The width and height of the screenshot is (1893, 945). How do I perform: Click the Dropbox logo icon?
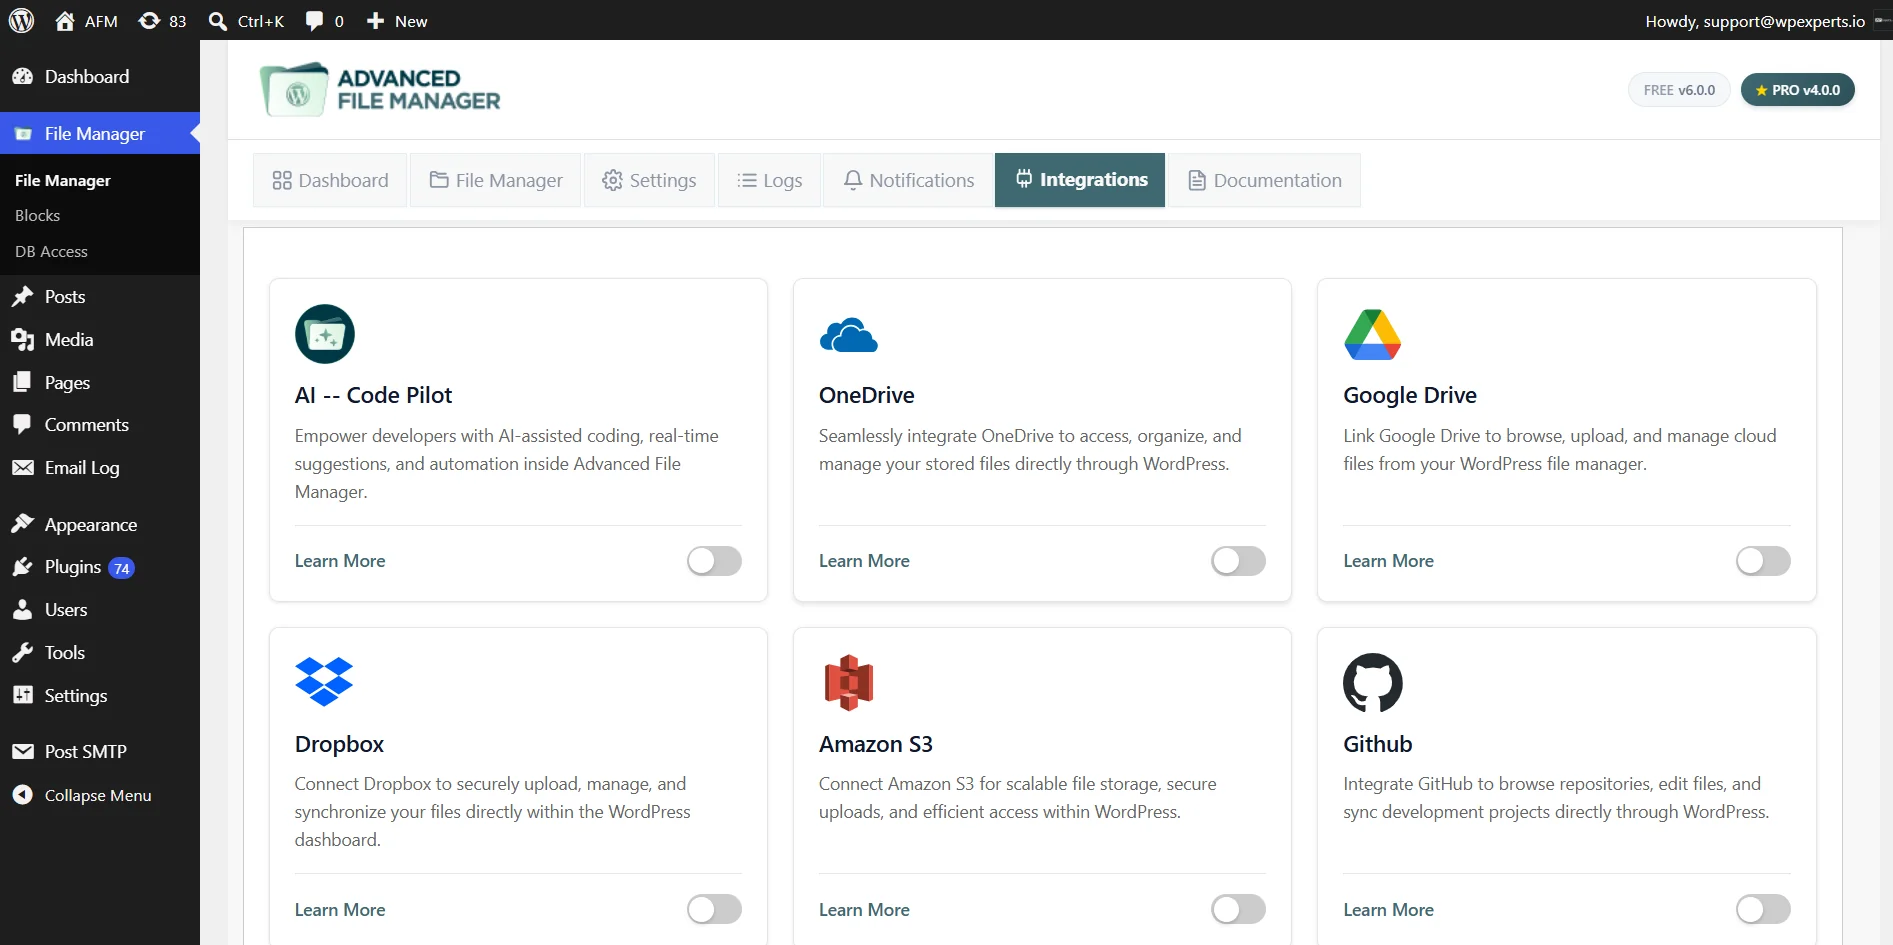pos(324,682)
